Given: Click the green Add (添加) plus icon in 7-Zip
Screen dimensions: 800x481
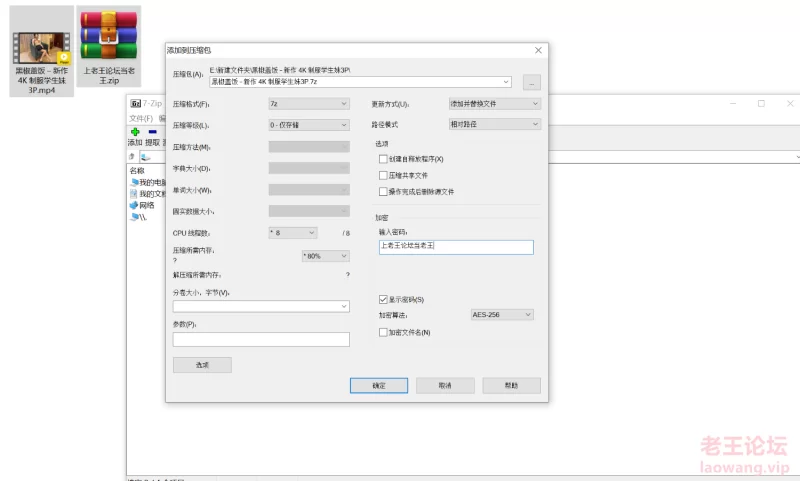Looking at the screenshot, I should [x=135, y=132].
